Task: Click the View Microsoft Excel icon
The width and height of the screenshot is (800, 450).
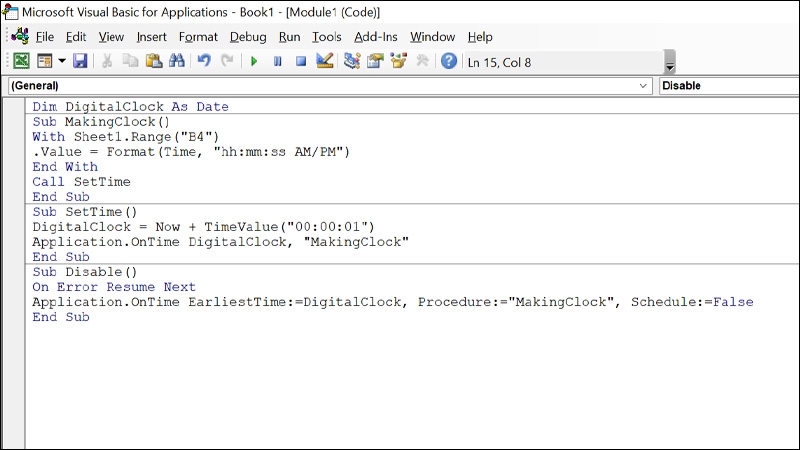Action: pos(21,61)
